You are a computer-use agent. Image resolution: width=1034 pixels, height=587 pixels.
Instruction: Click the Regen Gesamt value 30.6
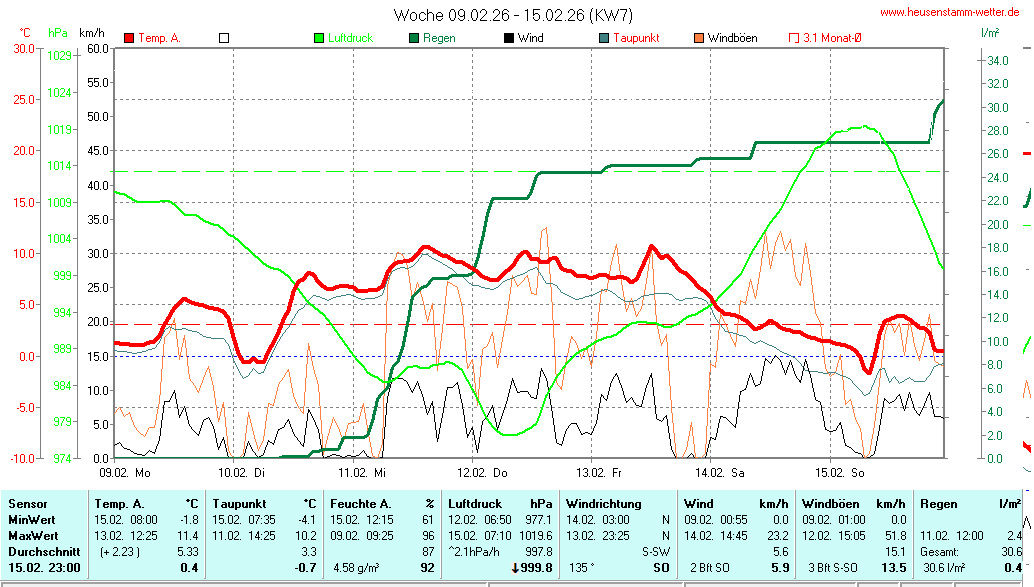pyautogui.click(x=1010, y=551)
